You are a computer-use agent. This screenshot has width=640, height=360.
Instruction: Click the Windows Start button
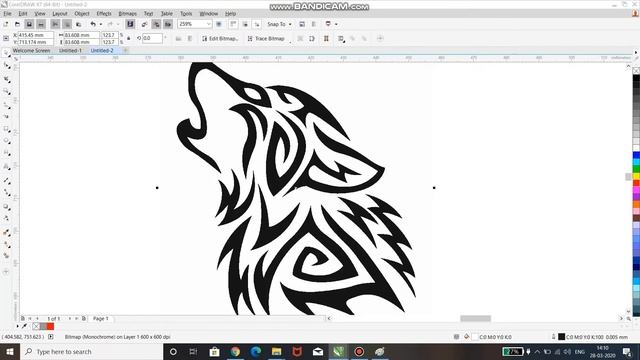pyautogui.click(x=10, y=351)
